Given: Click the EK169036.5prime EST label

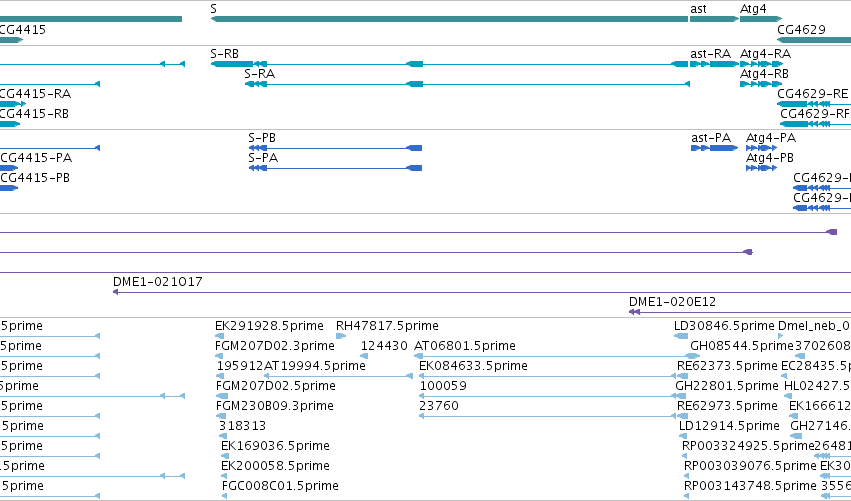Looking at the screenshot, I should pyautogui.click(x=275, y=446).
